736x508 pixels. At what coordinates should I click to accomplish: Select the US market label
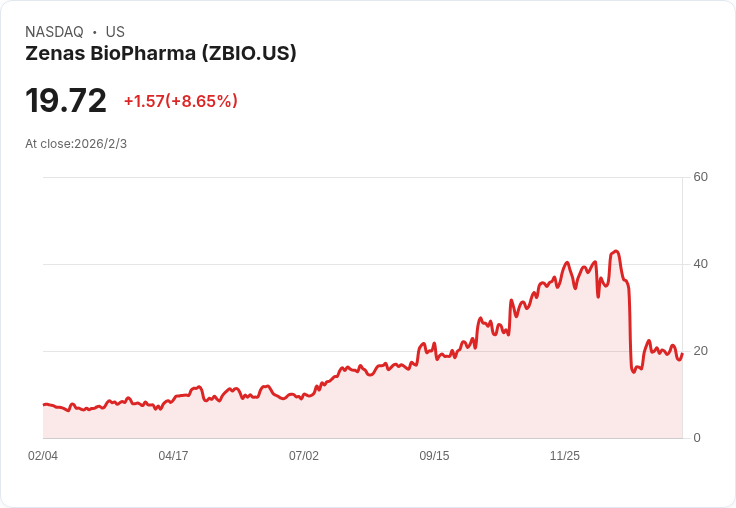pos(115,32)
